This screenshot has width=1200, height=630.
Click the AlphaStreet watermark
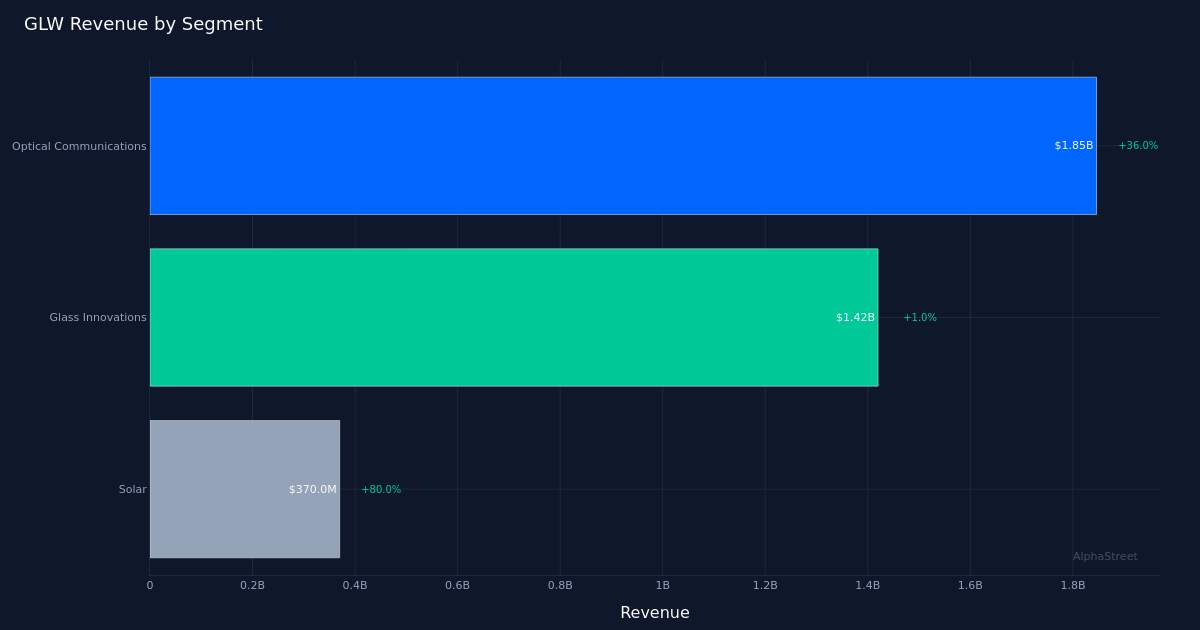(x=1106, y=556)
